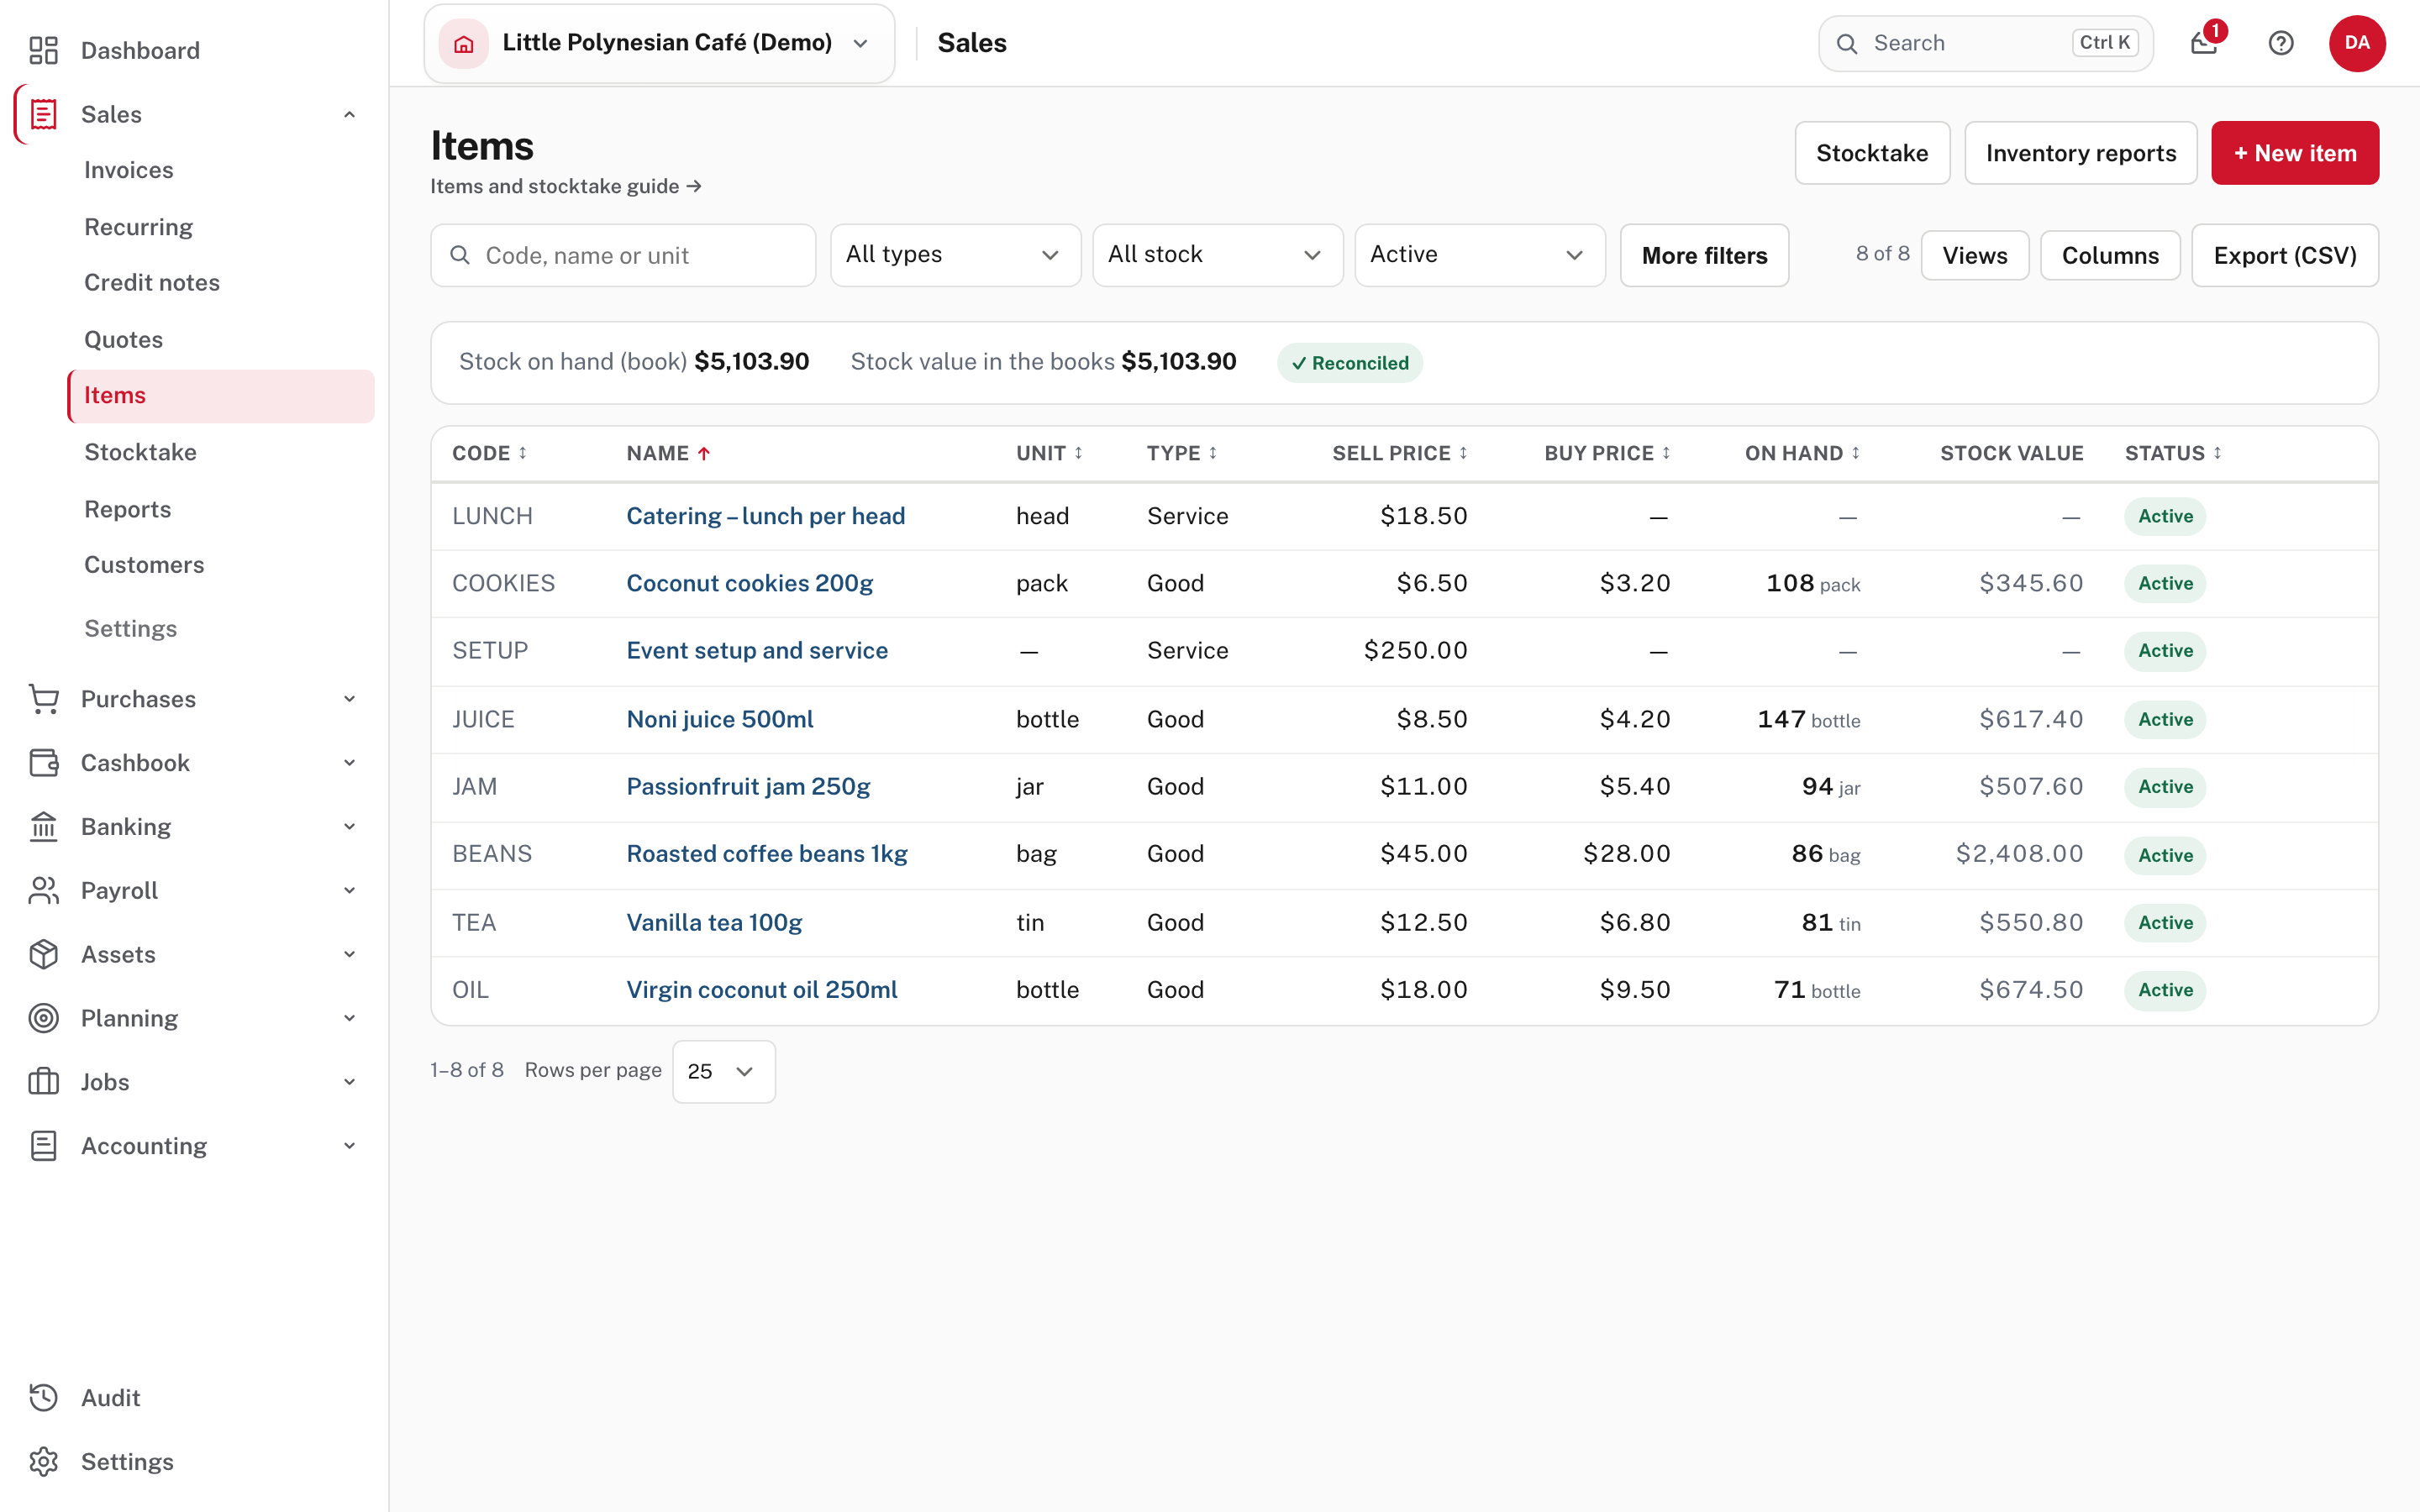Click the More filters button

tap(1704, 255)
